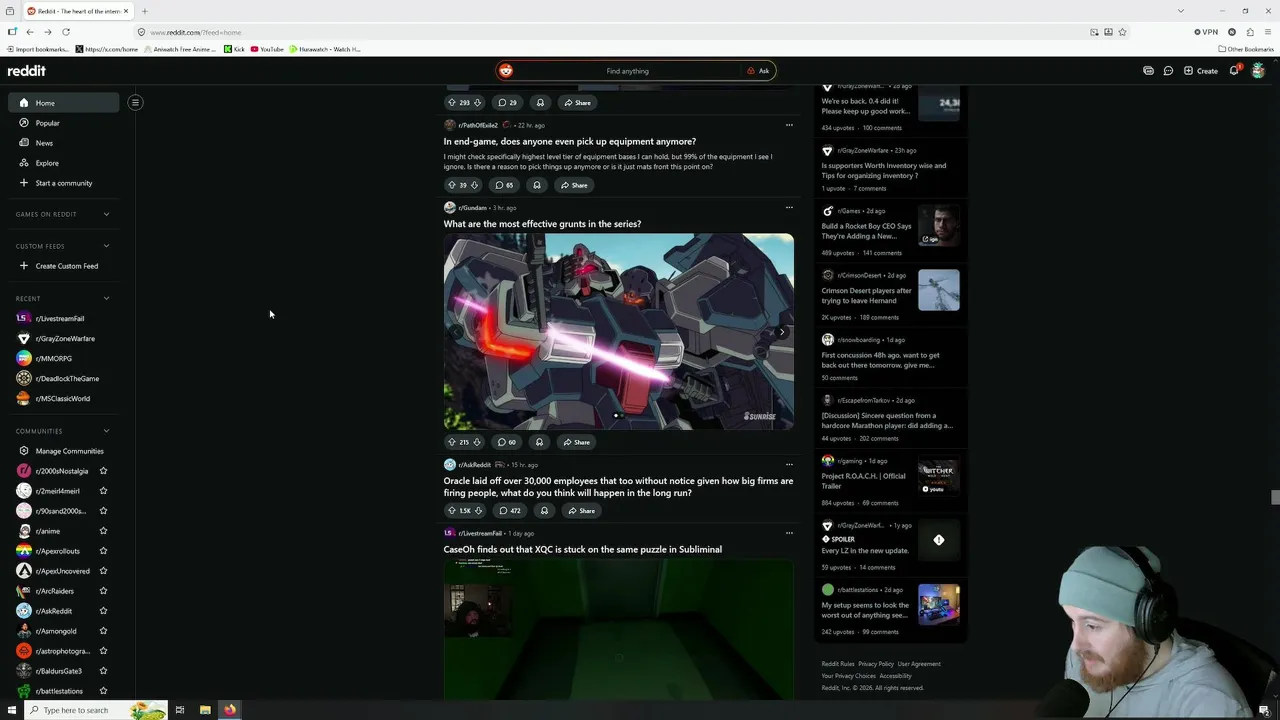Open overflow menu on the Gundam post

coord(789,207)
